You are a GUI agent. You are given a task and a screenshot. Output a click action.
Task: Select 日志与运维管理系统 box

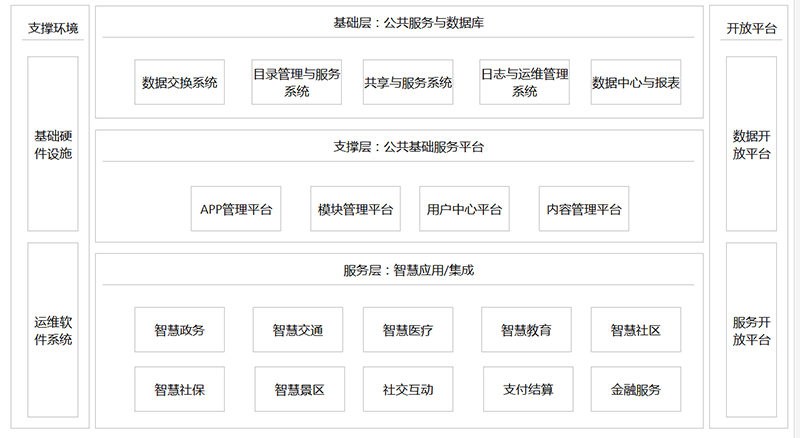(525, 82)
